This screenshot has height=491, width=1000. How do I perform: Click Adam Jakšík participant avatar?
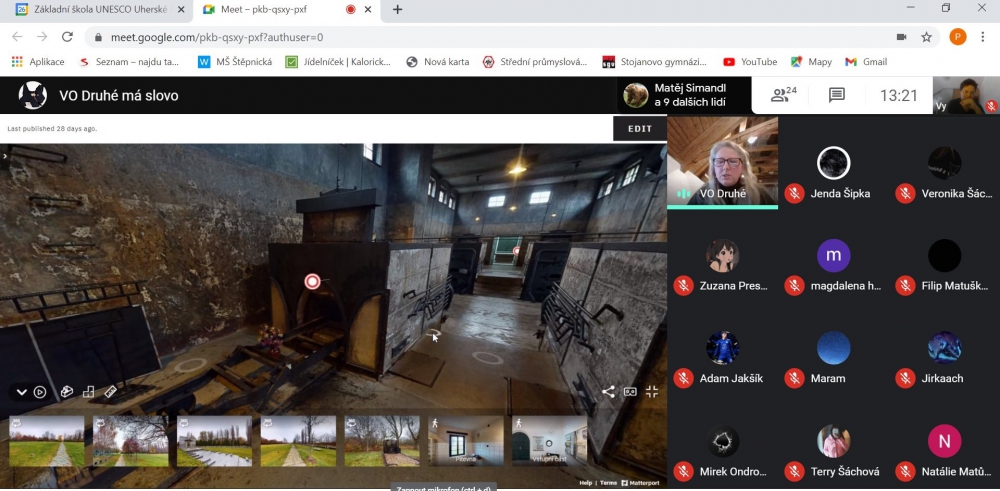coord(722,348)
